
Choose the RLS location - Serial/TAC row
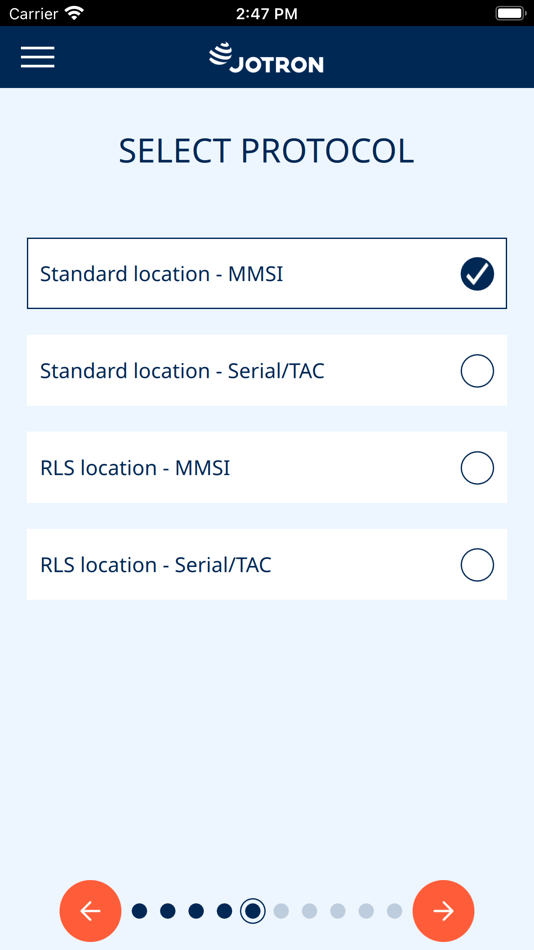(x=267, y=564)
